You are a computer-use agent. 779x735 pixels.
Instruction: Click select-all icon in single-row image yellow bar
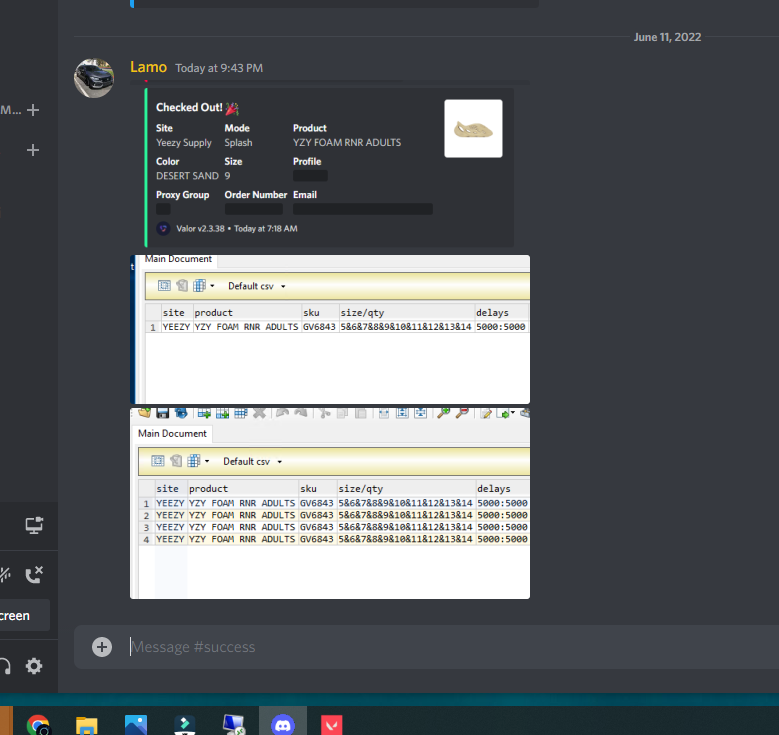click(164, 285)
